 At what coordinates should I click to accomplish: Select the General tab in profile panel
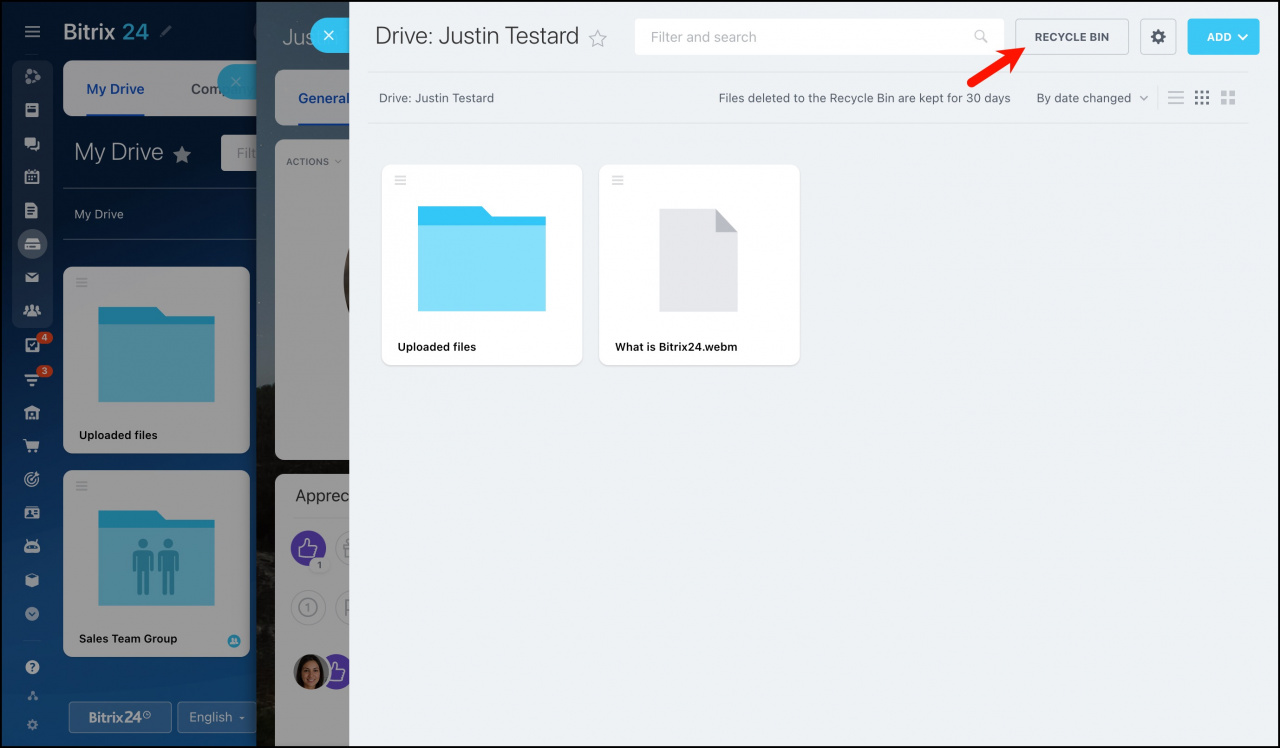tap(323, 98)
